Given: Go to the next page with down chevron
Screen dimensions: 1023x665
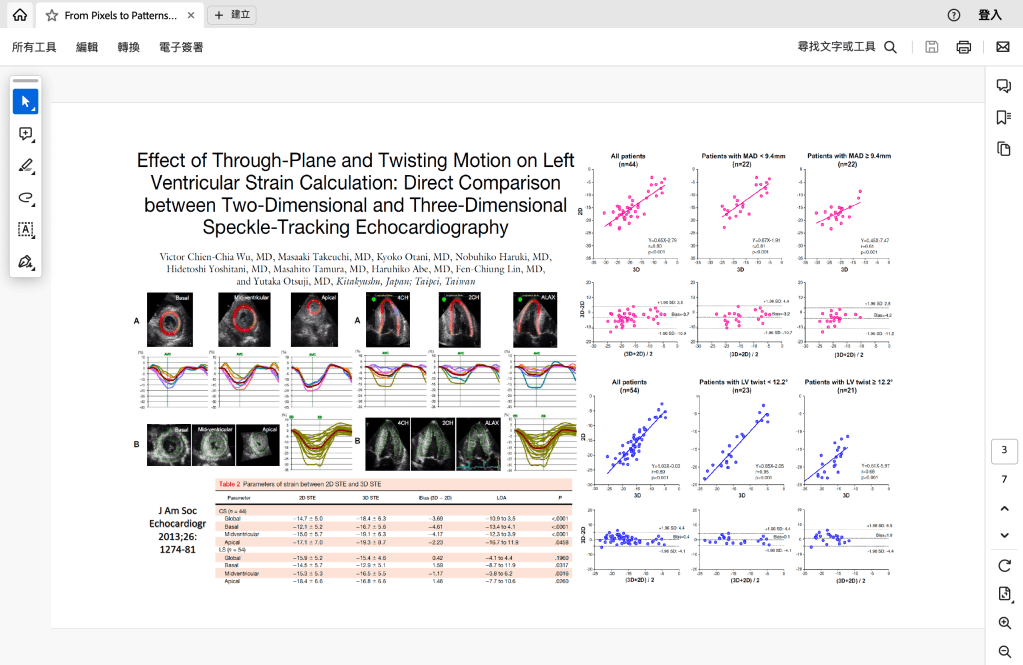Looking at the screenshot, I should point(1004,535).
